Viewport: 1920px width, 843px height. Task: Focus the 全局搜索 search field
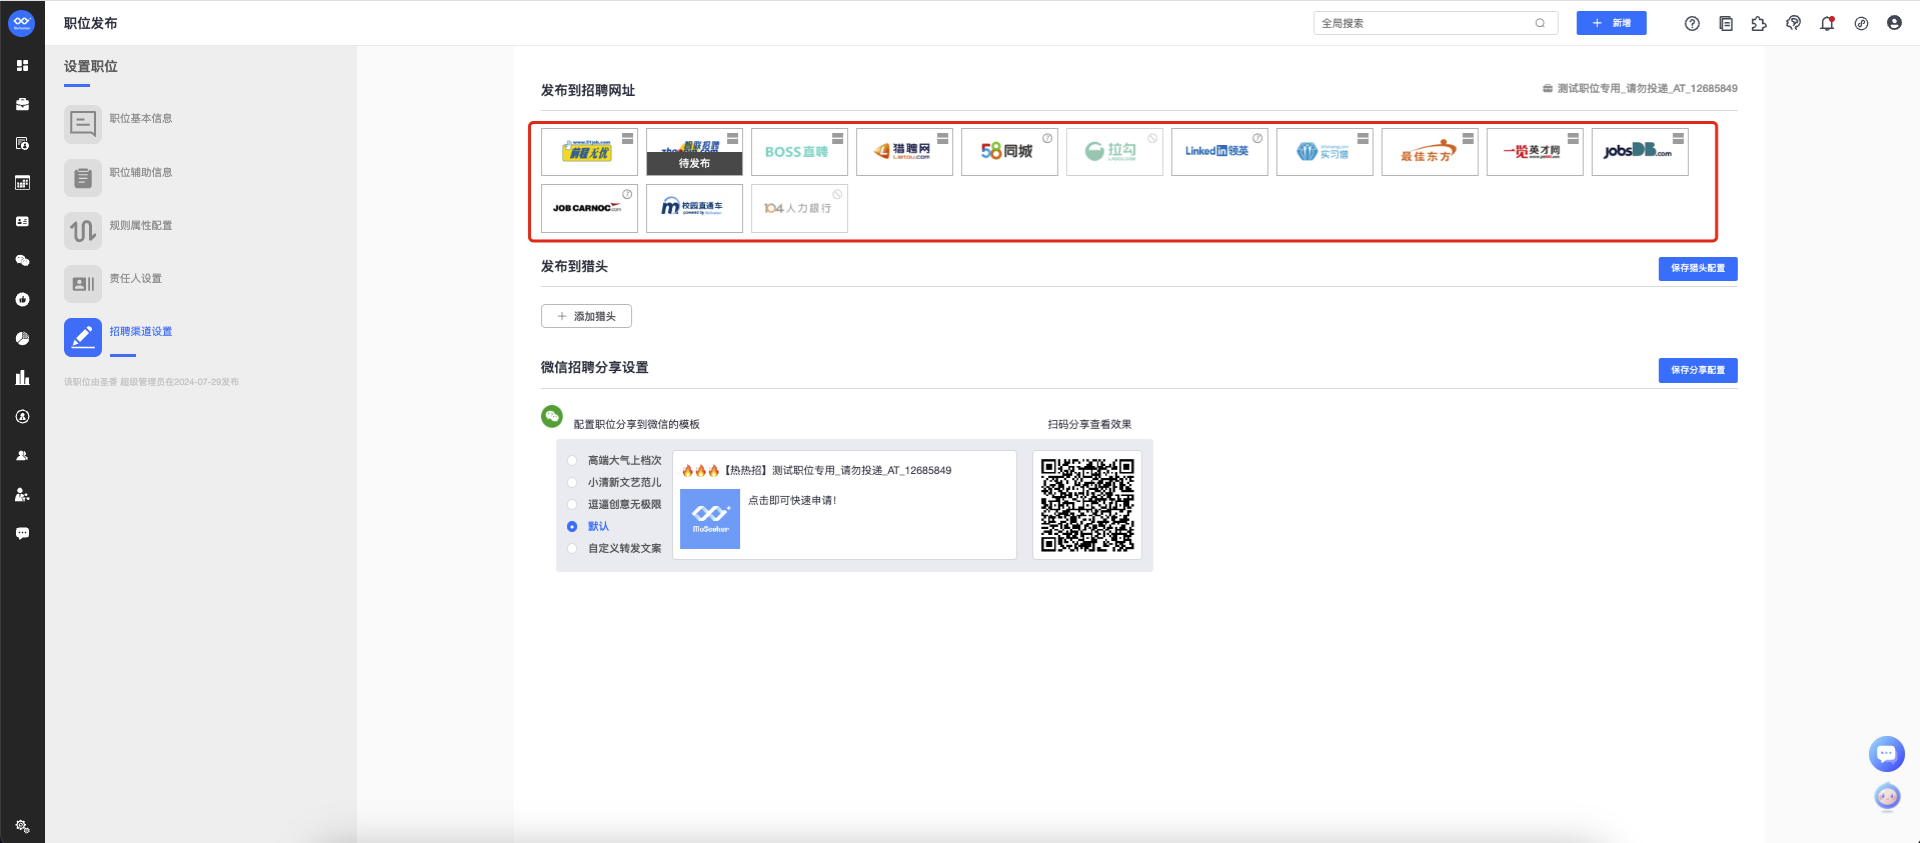tap(1435, 23)
